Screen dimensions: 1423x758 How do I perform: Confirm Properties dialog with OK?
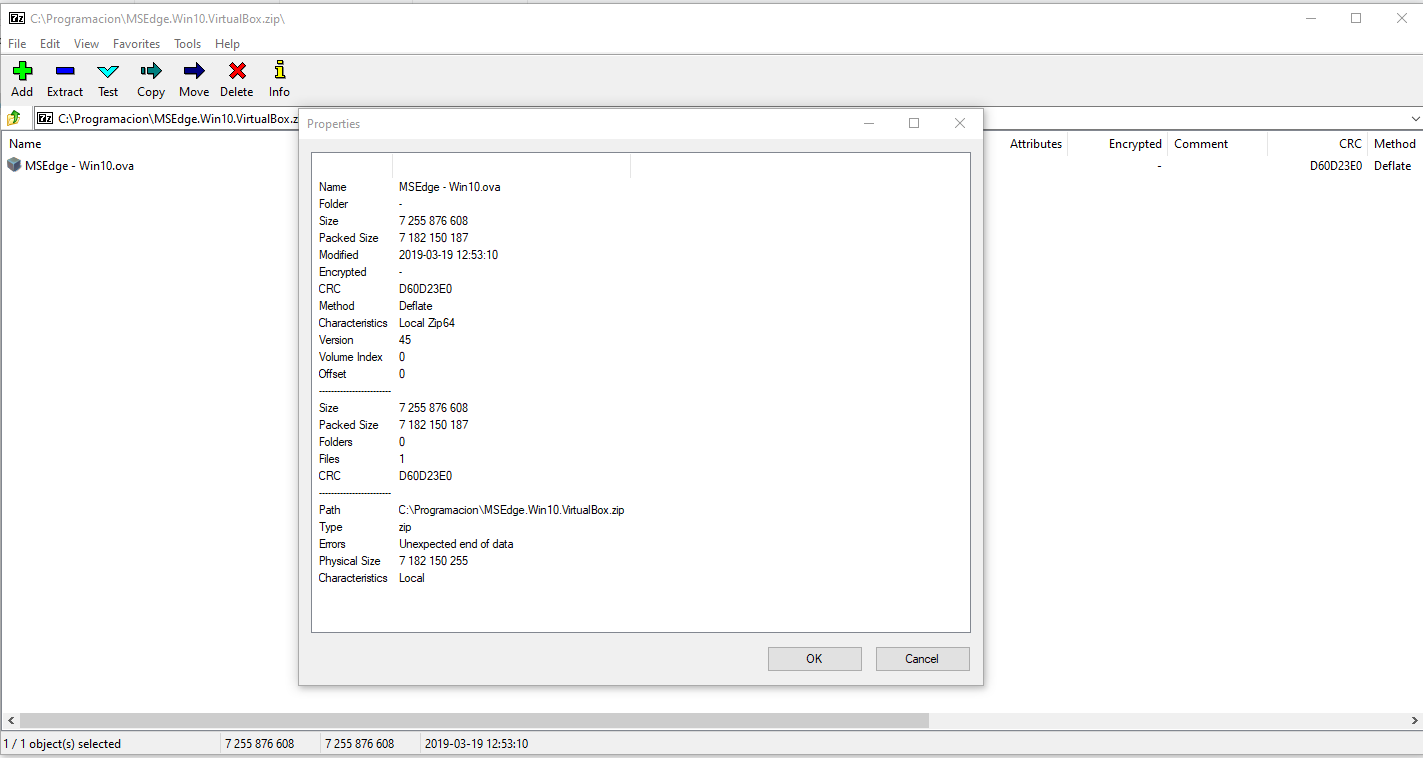[814, 659]
